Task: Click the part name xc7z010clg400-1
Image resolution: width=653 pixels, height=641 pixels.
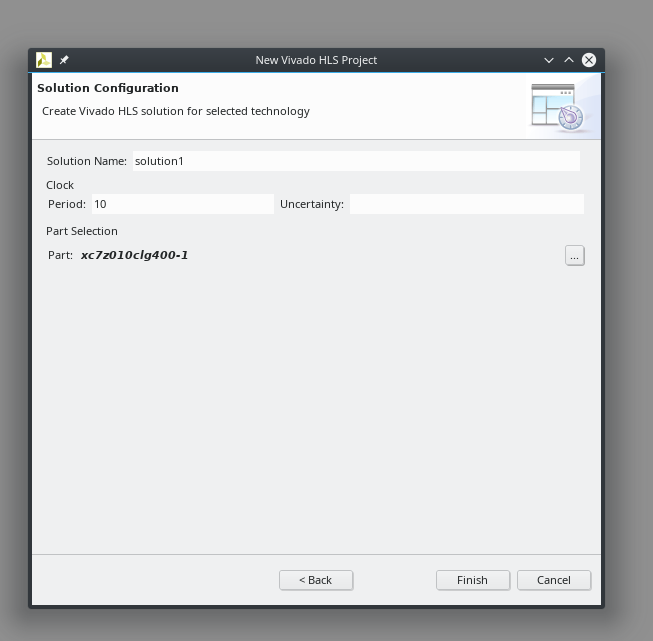Action: 135,255
